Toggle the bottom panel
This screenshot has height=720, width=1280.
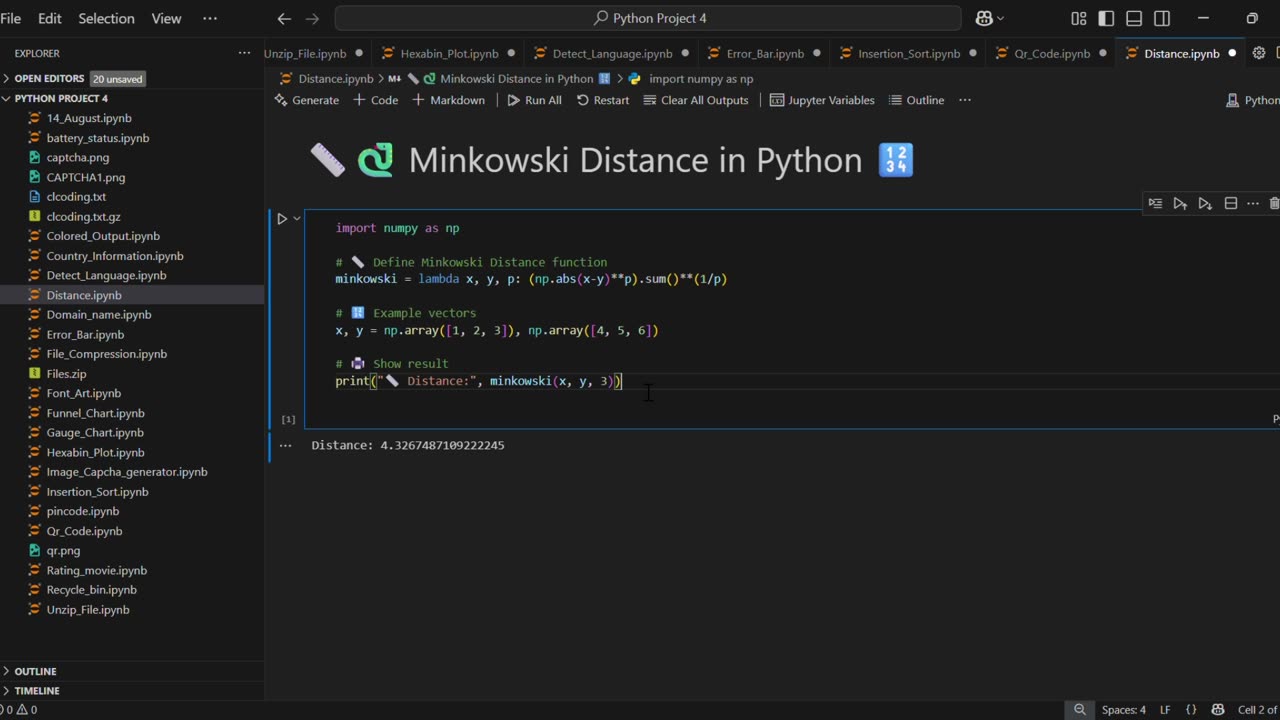[1134, 18]
